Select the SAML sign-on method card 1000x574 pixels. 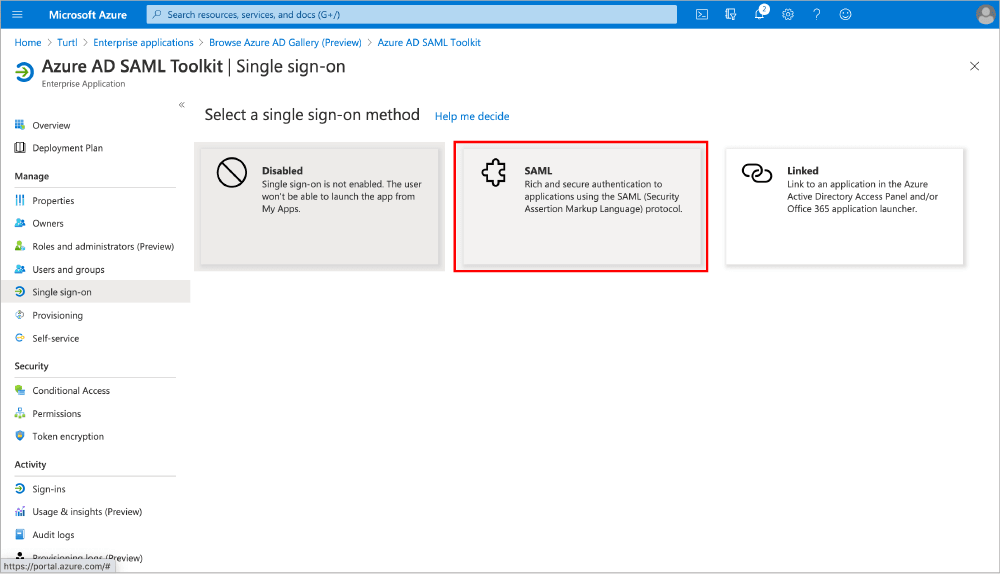pos(581,207)
